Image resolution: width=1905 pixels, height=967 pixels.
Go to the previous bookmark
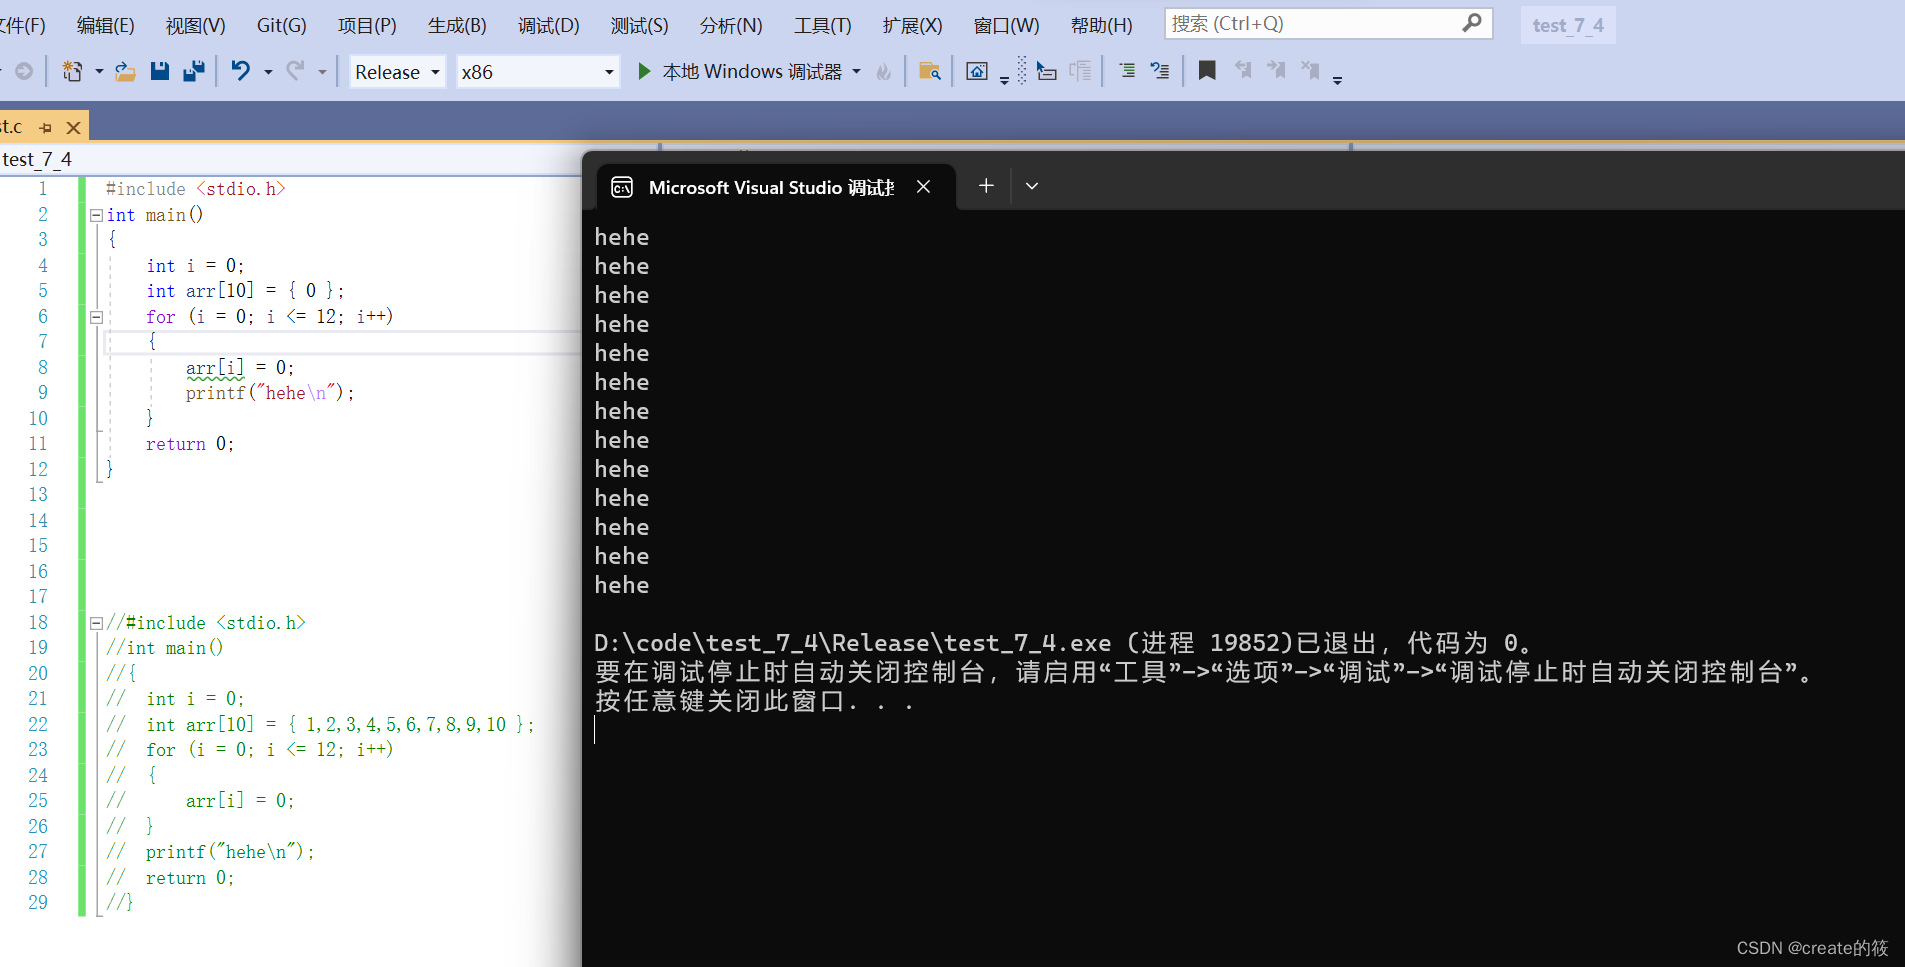point(1243,70)
